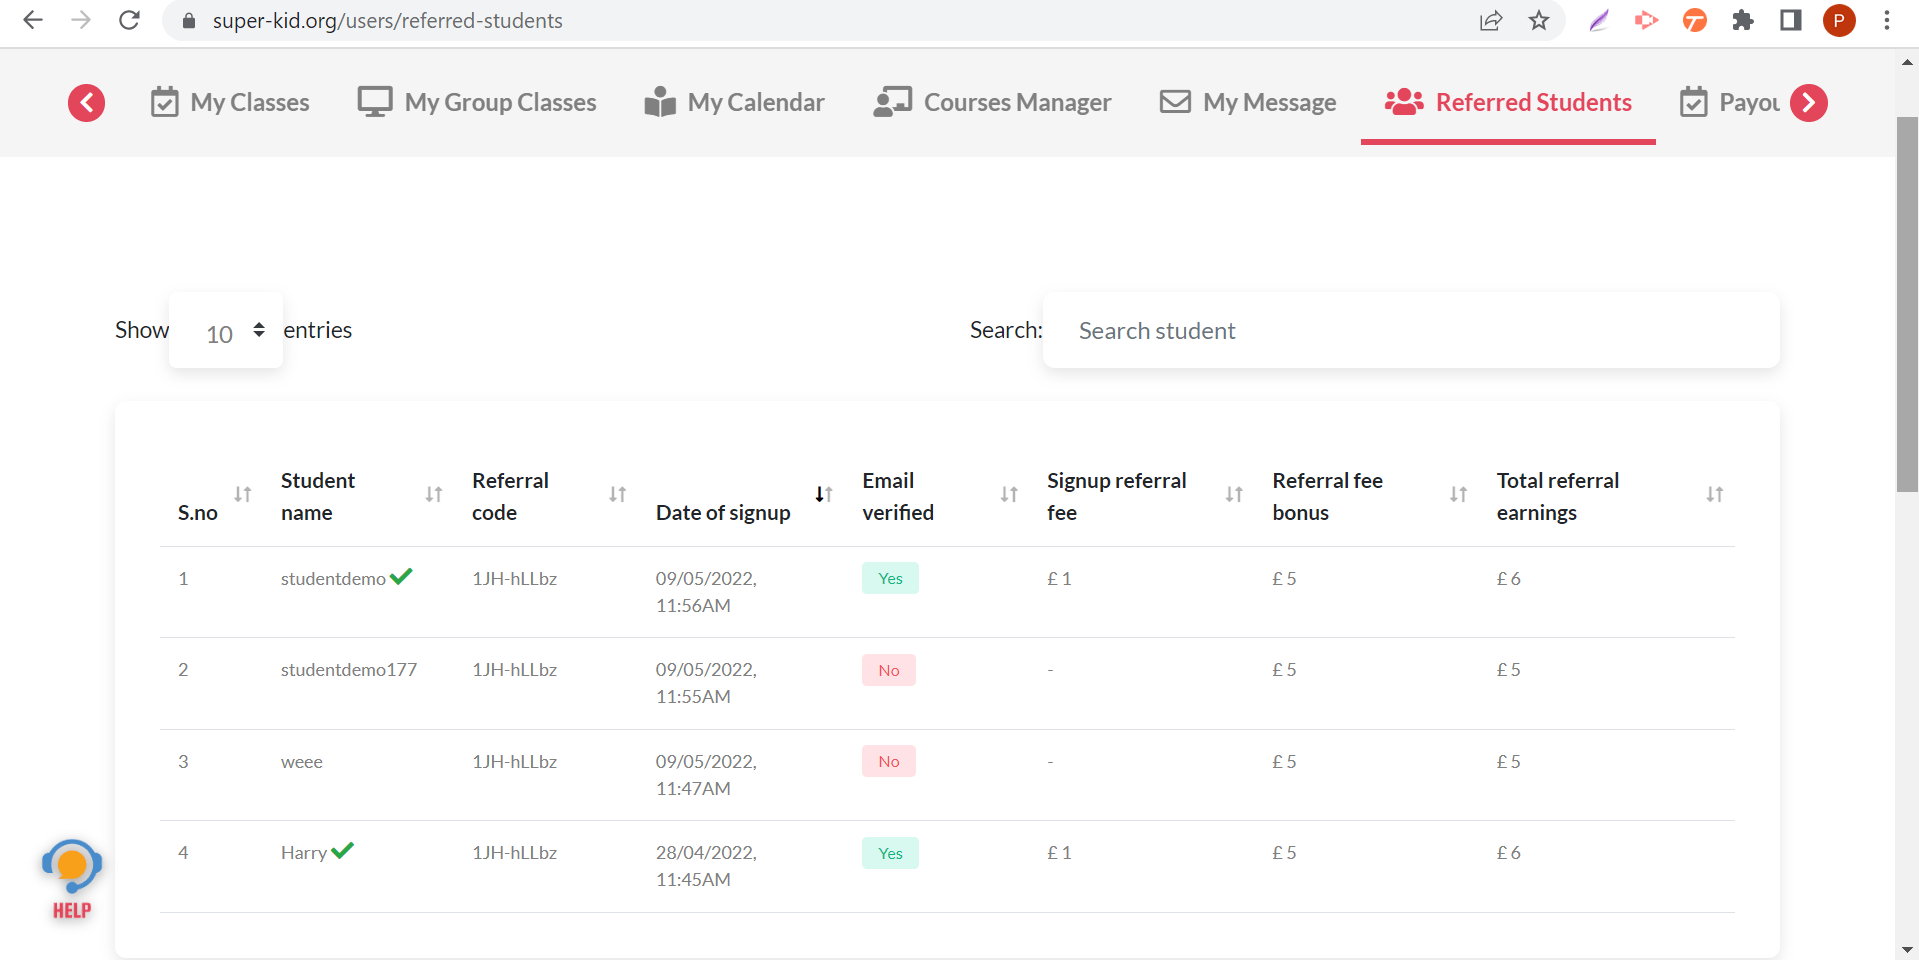
Task: Click the student name studentdemo177
Action: pyautogui.click(x=349, y=670)
